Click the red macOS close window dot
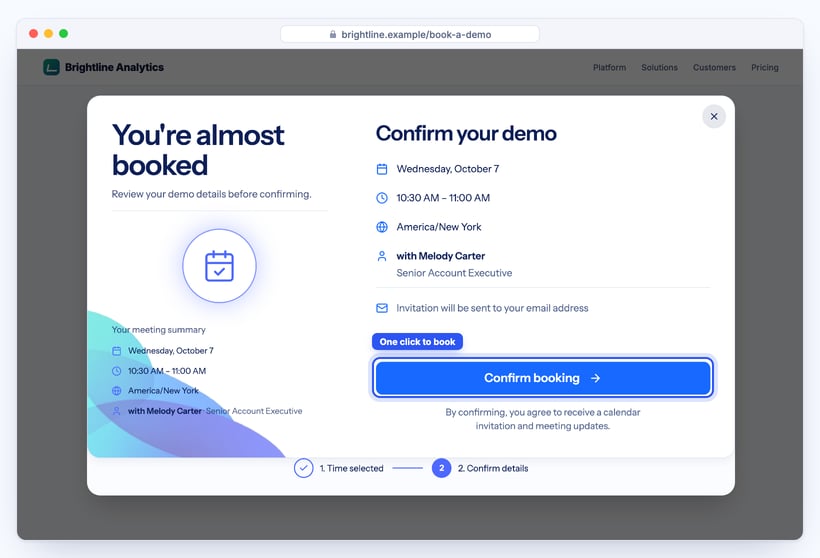Image resolution: width=820 pixels, height=558 pixels. pyautogui.click(x=33, y=33)
